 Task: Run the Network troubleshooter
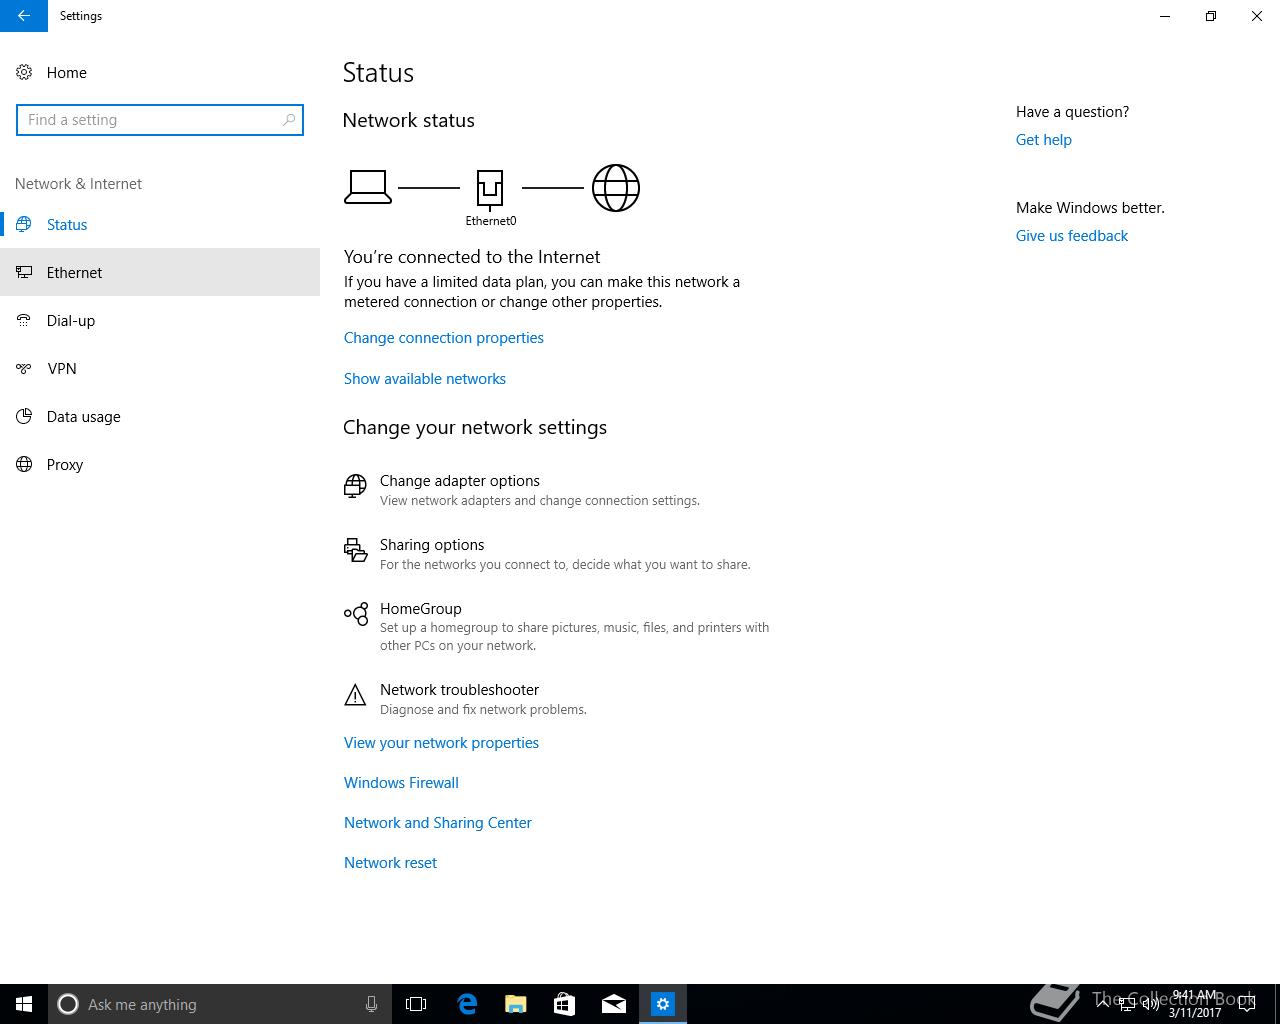[x=459, y=690]
